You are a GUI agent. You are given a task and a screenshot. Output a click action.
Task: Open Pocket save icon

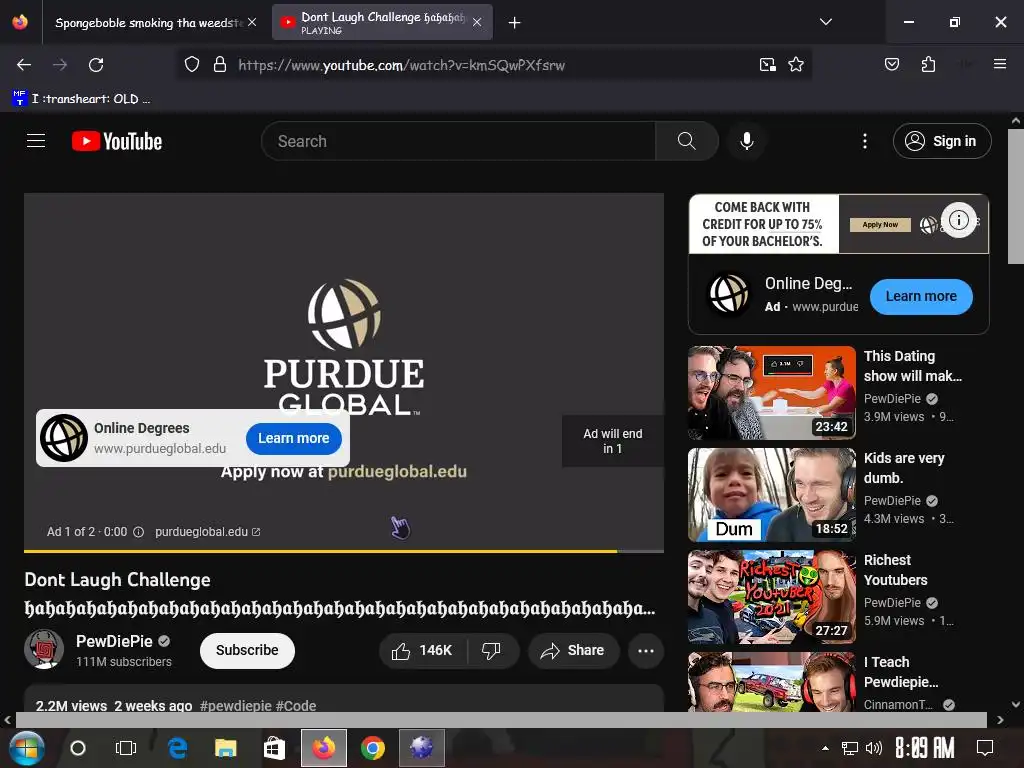[x=891, y=64]
